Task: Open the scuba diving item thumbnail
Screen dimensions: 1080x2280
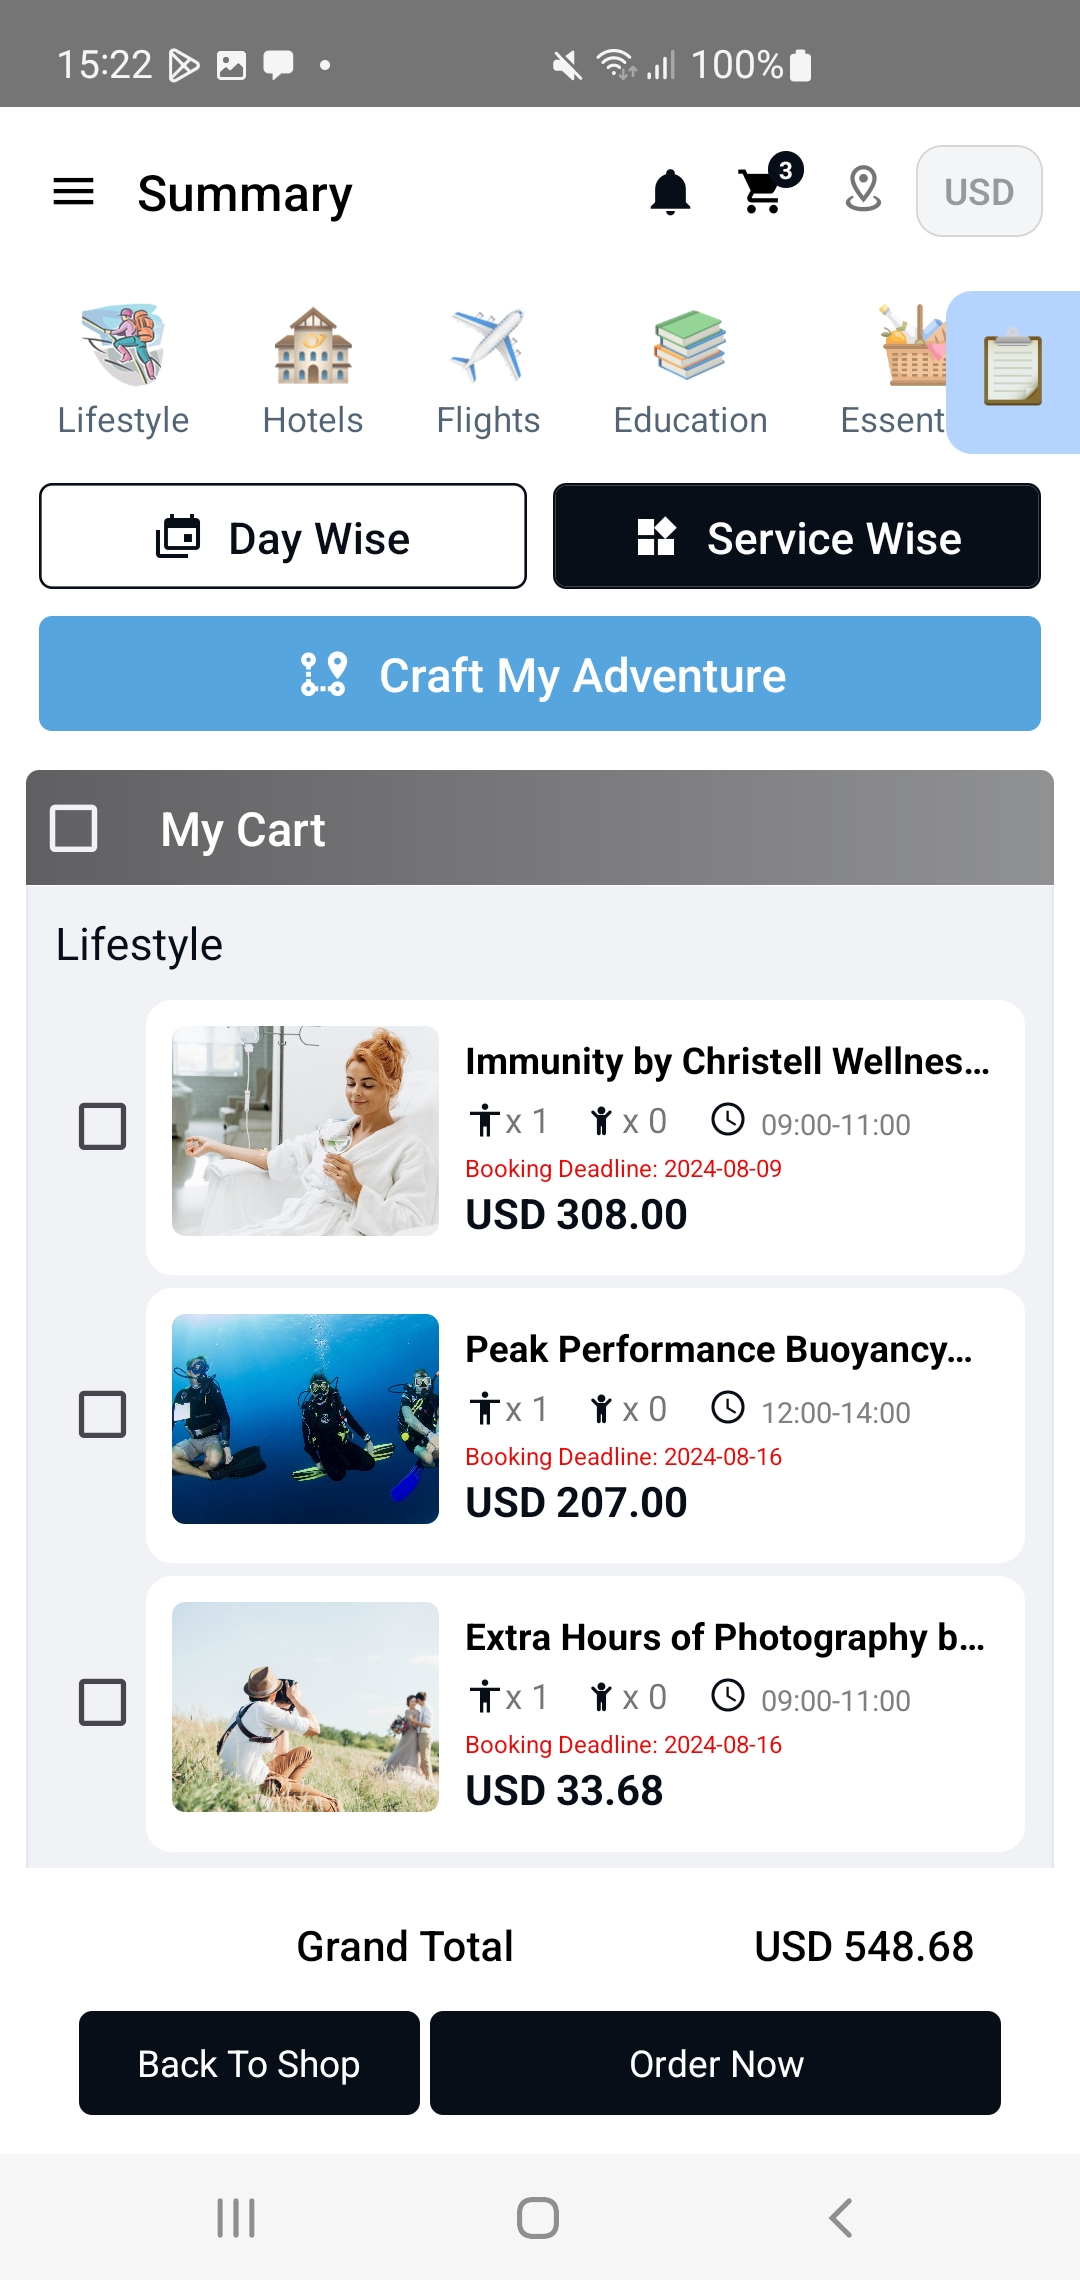Action: (305, 1419)
